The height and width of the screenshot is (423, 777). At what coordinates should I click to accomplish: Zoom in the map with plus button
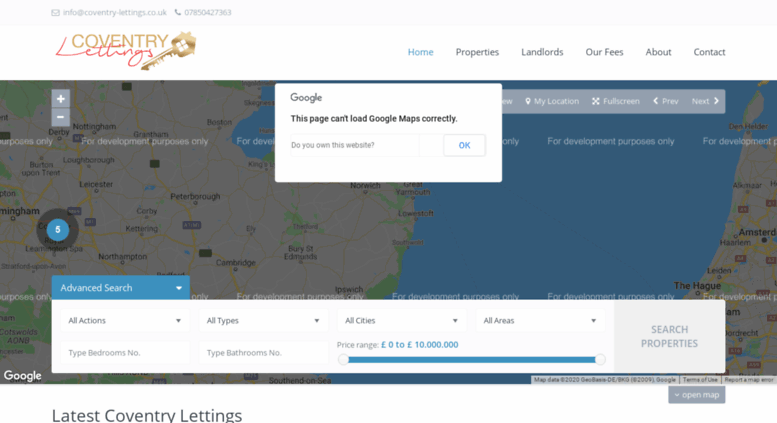pyautogui.click(x=60, y=99)
